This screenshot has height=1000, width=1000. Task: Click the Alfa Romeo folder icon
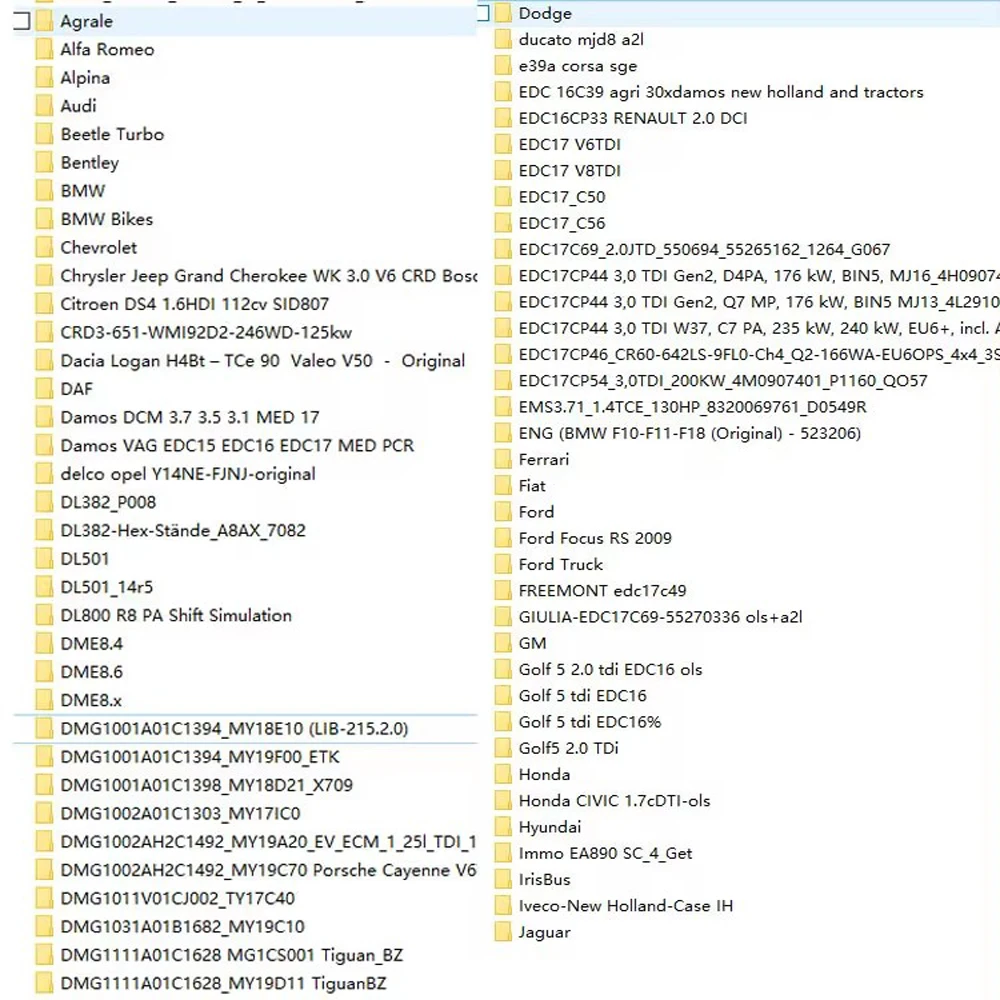click(44, 49)
